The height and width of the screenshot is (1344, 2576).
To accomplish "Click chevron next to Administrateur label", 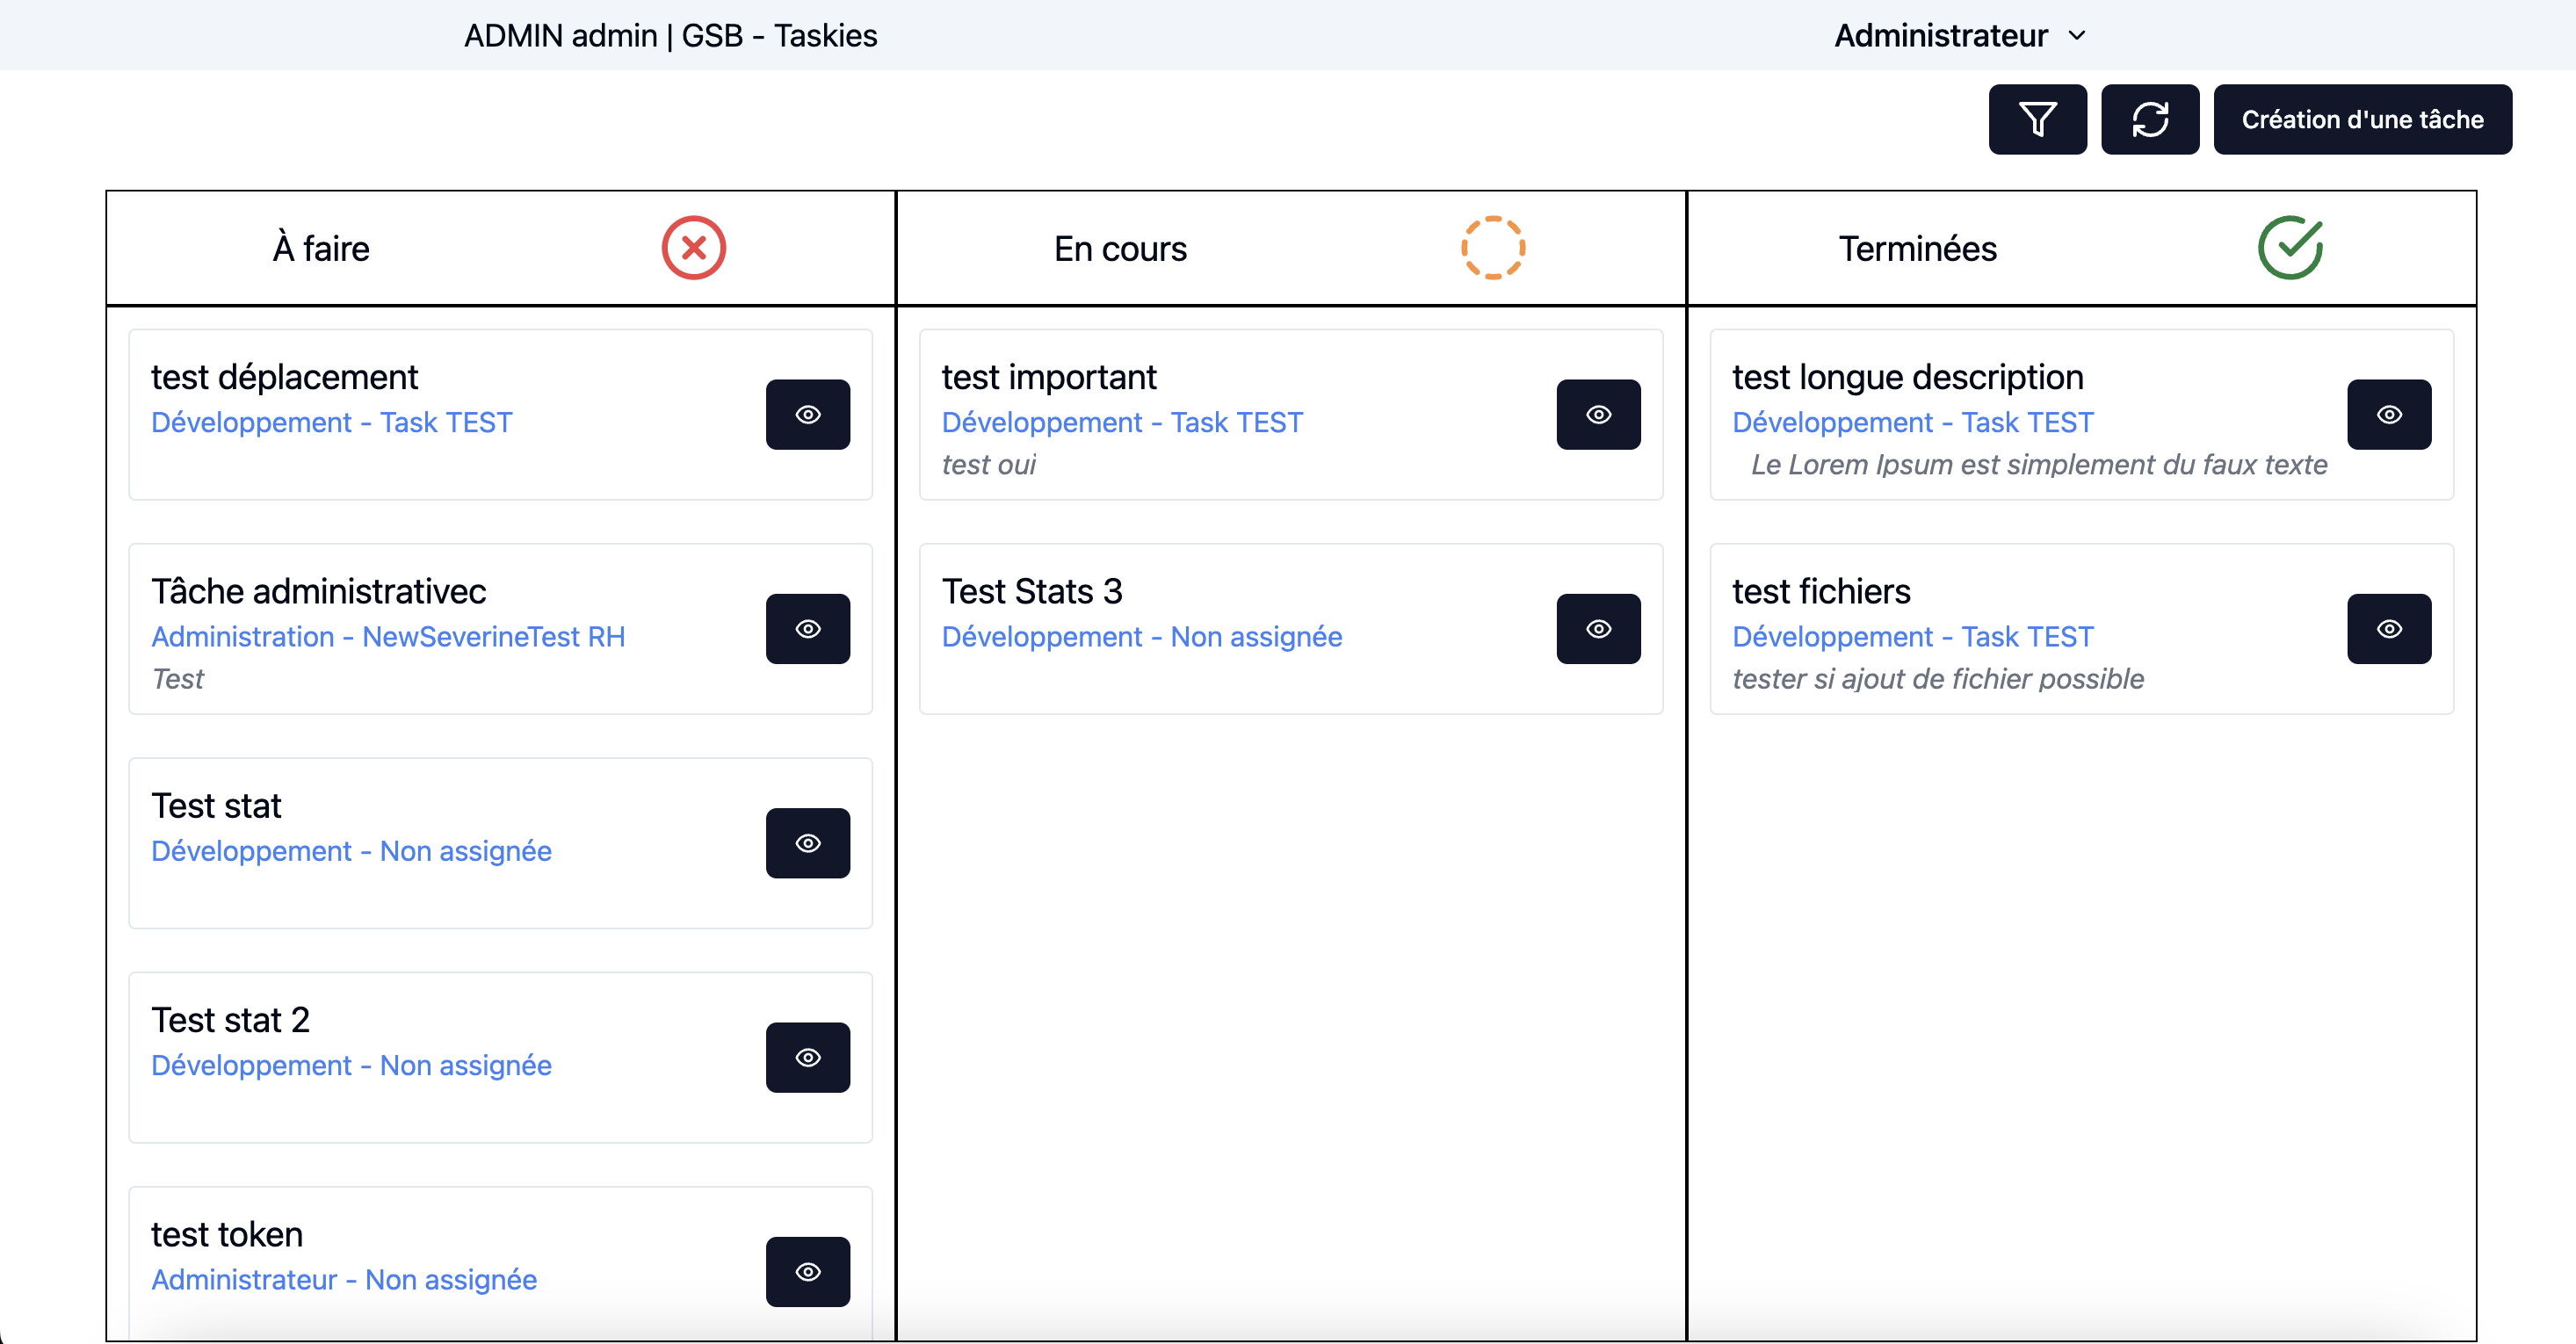I will pyautogui.click(x=2078, y=35).
